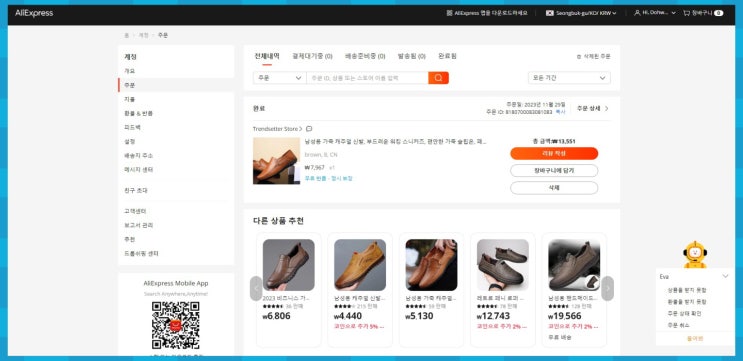743x361 pixels.
Task: Select the 전체내역 tab
Action: tap(267, 56)
